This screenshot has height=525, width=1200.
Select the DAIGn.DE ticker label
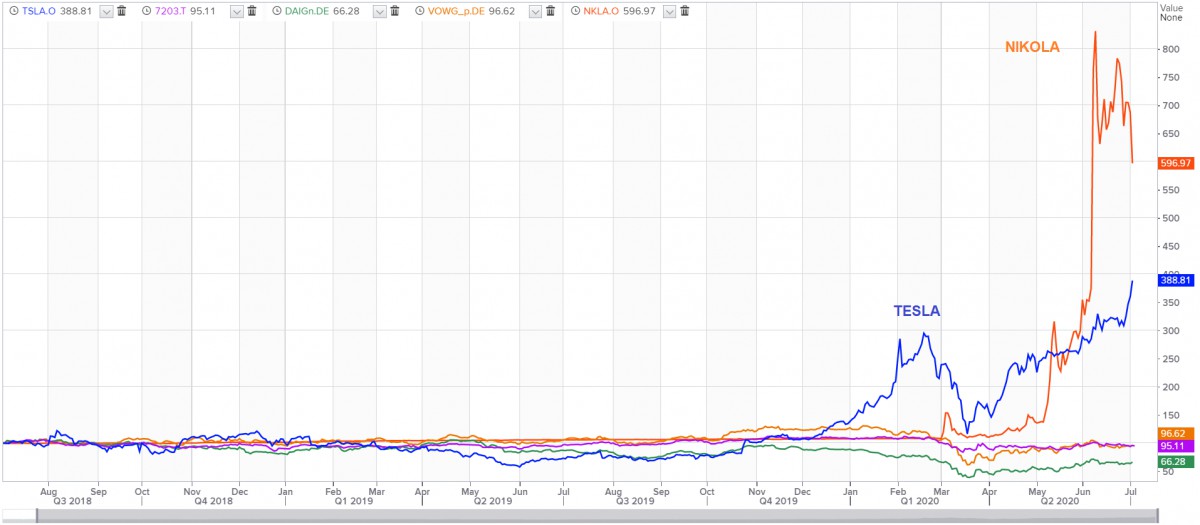point(306,11)
